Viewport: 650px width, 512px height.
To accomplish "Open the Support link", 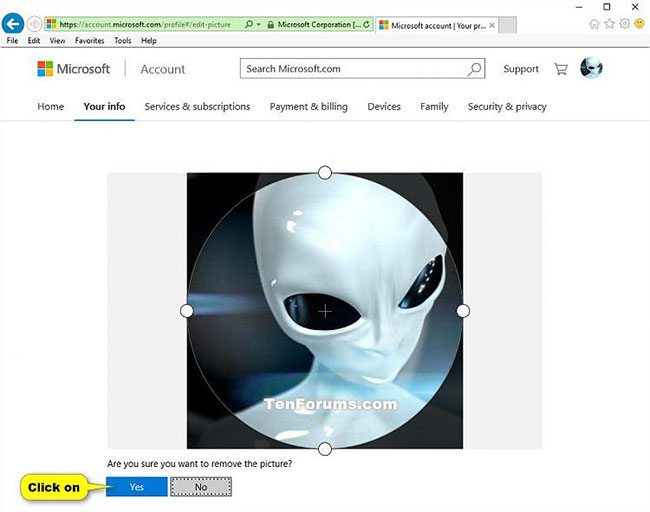I will pos(521,69).
